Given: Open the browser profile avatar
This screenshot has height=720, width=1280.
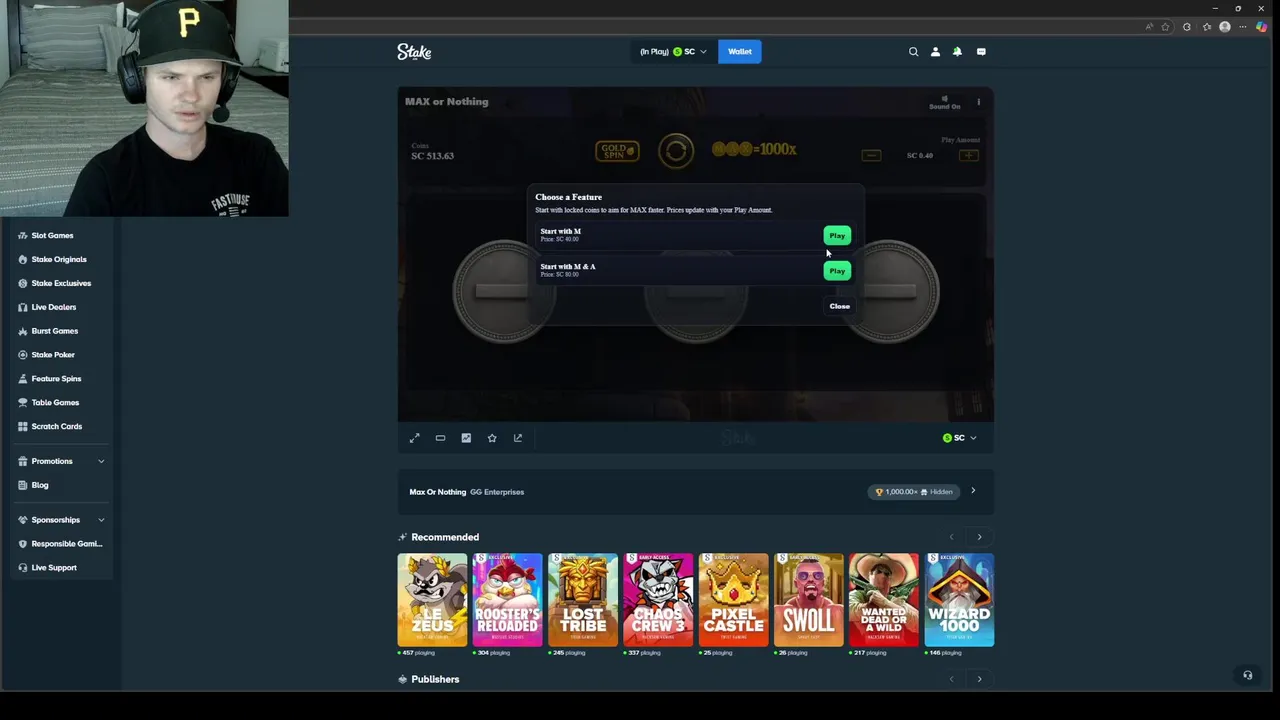Looking at the screenshot, I should (x=1225, y=27).
